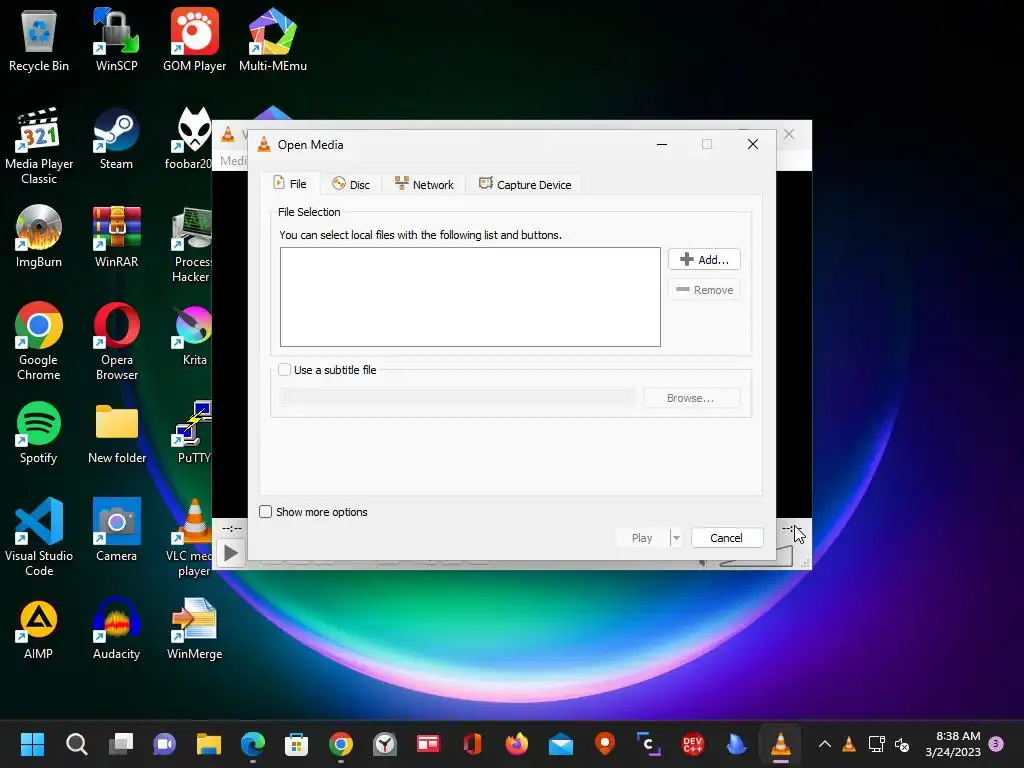Select the Audacity desktop shortcut
The height and width of the screenshot is (768, 1024).
coord(116,628)
